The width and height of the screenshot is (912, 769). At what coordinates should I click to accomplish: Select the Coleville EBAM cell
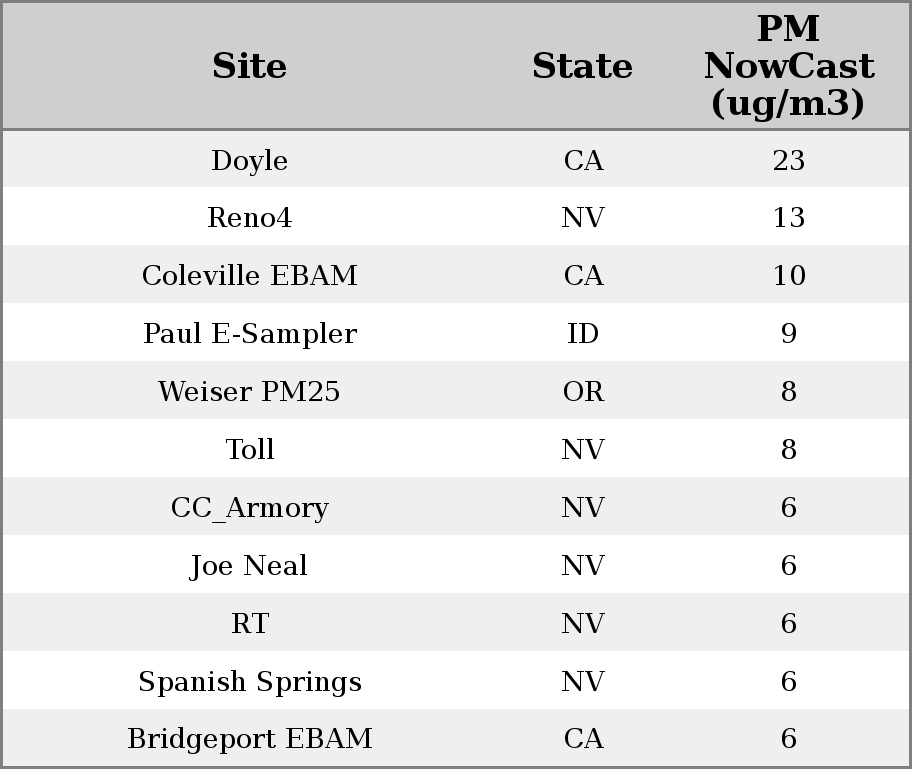pyautogui.click(x=250, y=276)
